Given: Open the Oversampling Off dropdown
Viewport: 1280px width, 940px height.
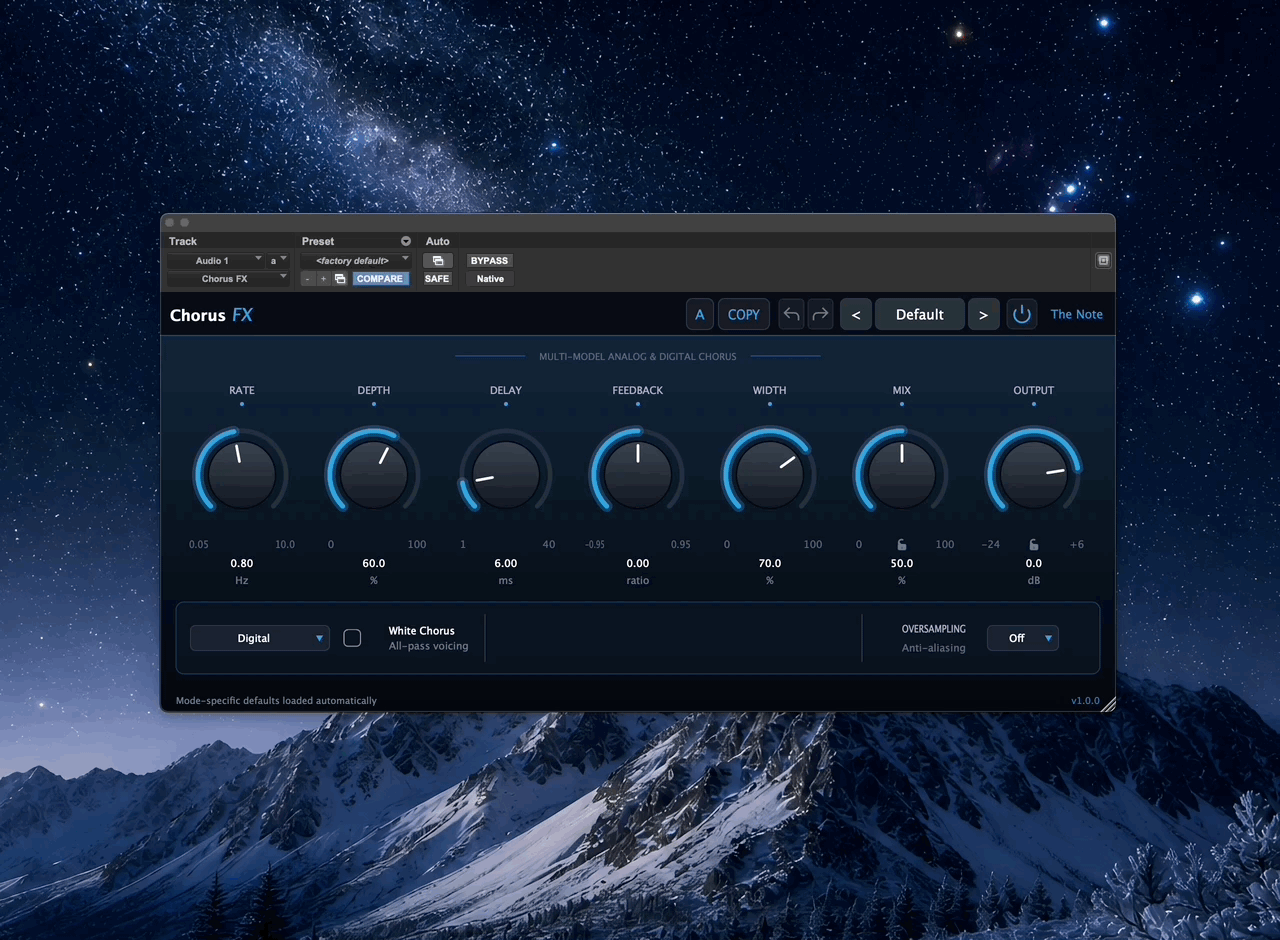Looking at the screenshot, I should click(1023, 638).
